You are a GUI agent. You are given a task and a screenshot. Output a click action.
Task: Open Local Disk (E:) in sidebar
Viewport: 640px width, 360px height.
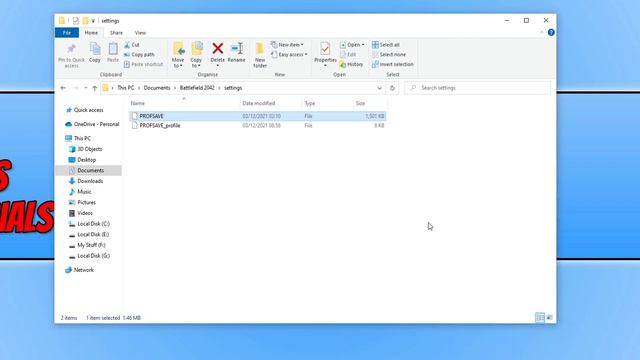point(93,234)
